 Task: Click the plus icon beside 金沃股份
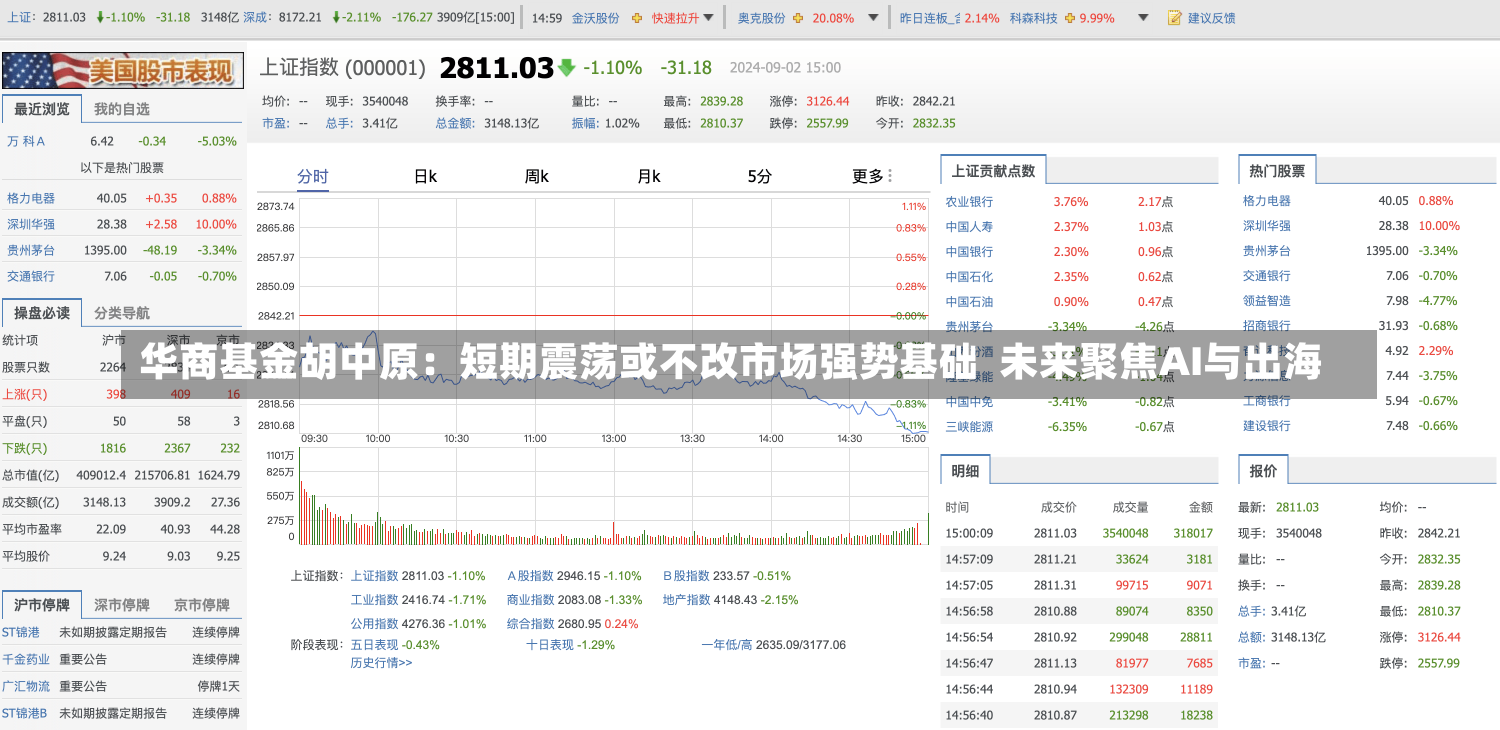635,18
